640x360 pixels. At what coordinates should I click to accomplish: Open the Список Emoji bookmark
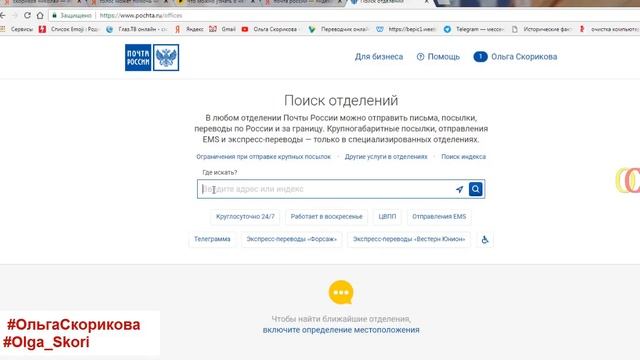click(69, 29)
